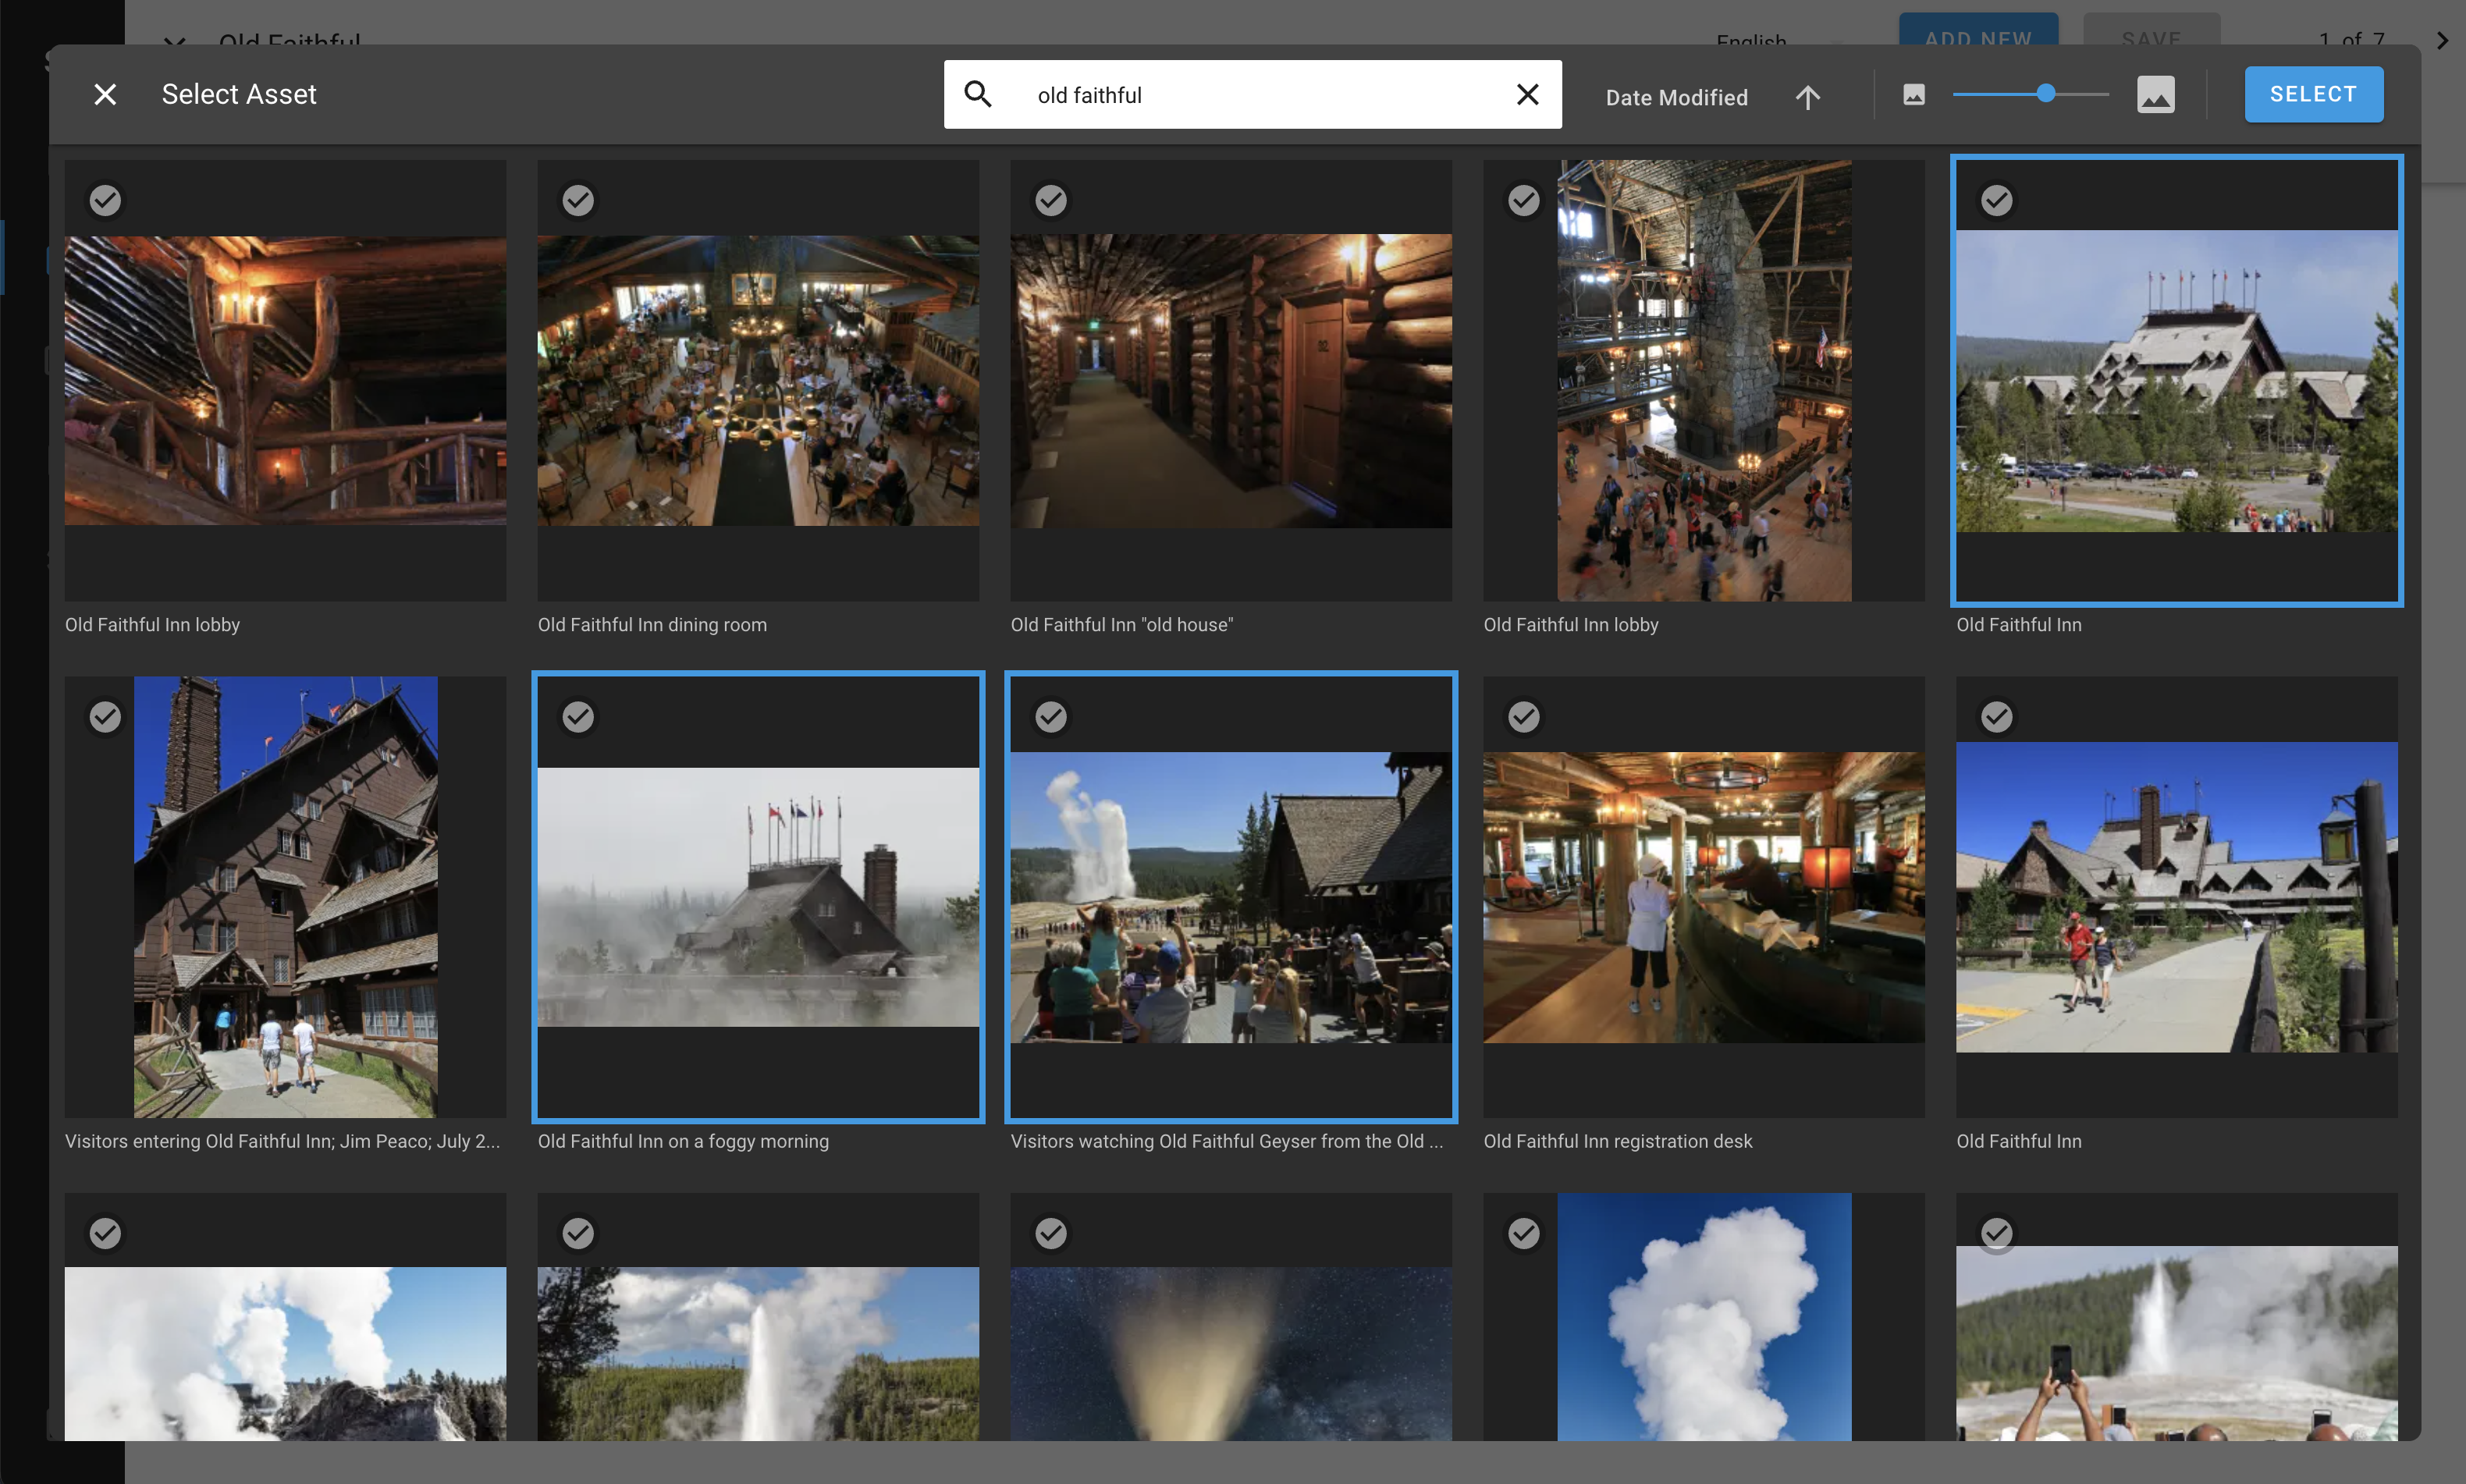
Task: Toggle checkmark on first Old Faithful Inn lobby
Action: [105, 200]
